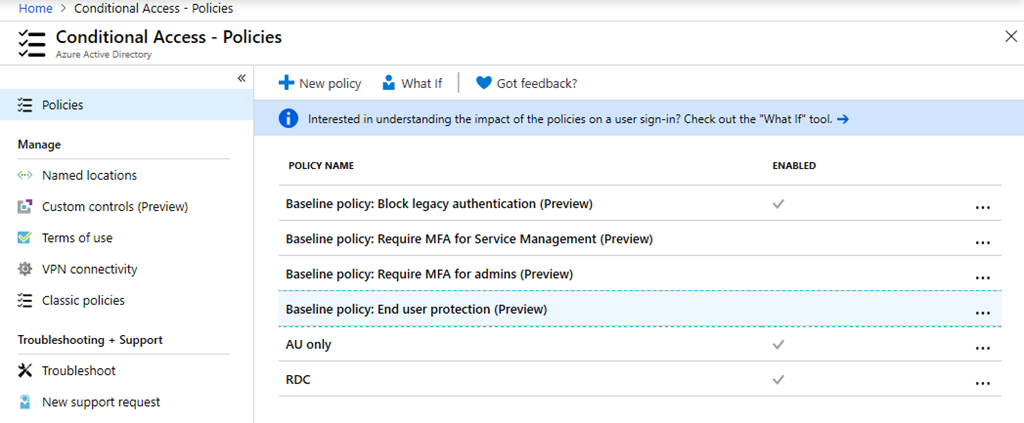Screen dimensions: 1024x423
Task: Click the Terms of use icon
Action: 25,238
